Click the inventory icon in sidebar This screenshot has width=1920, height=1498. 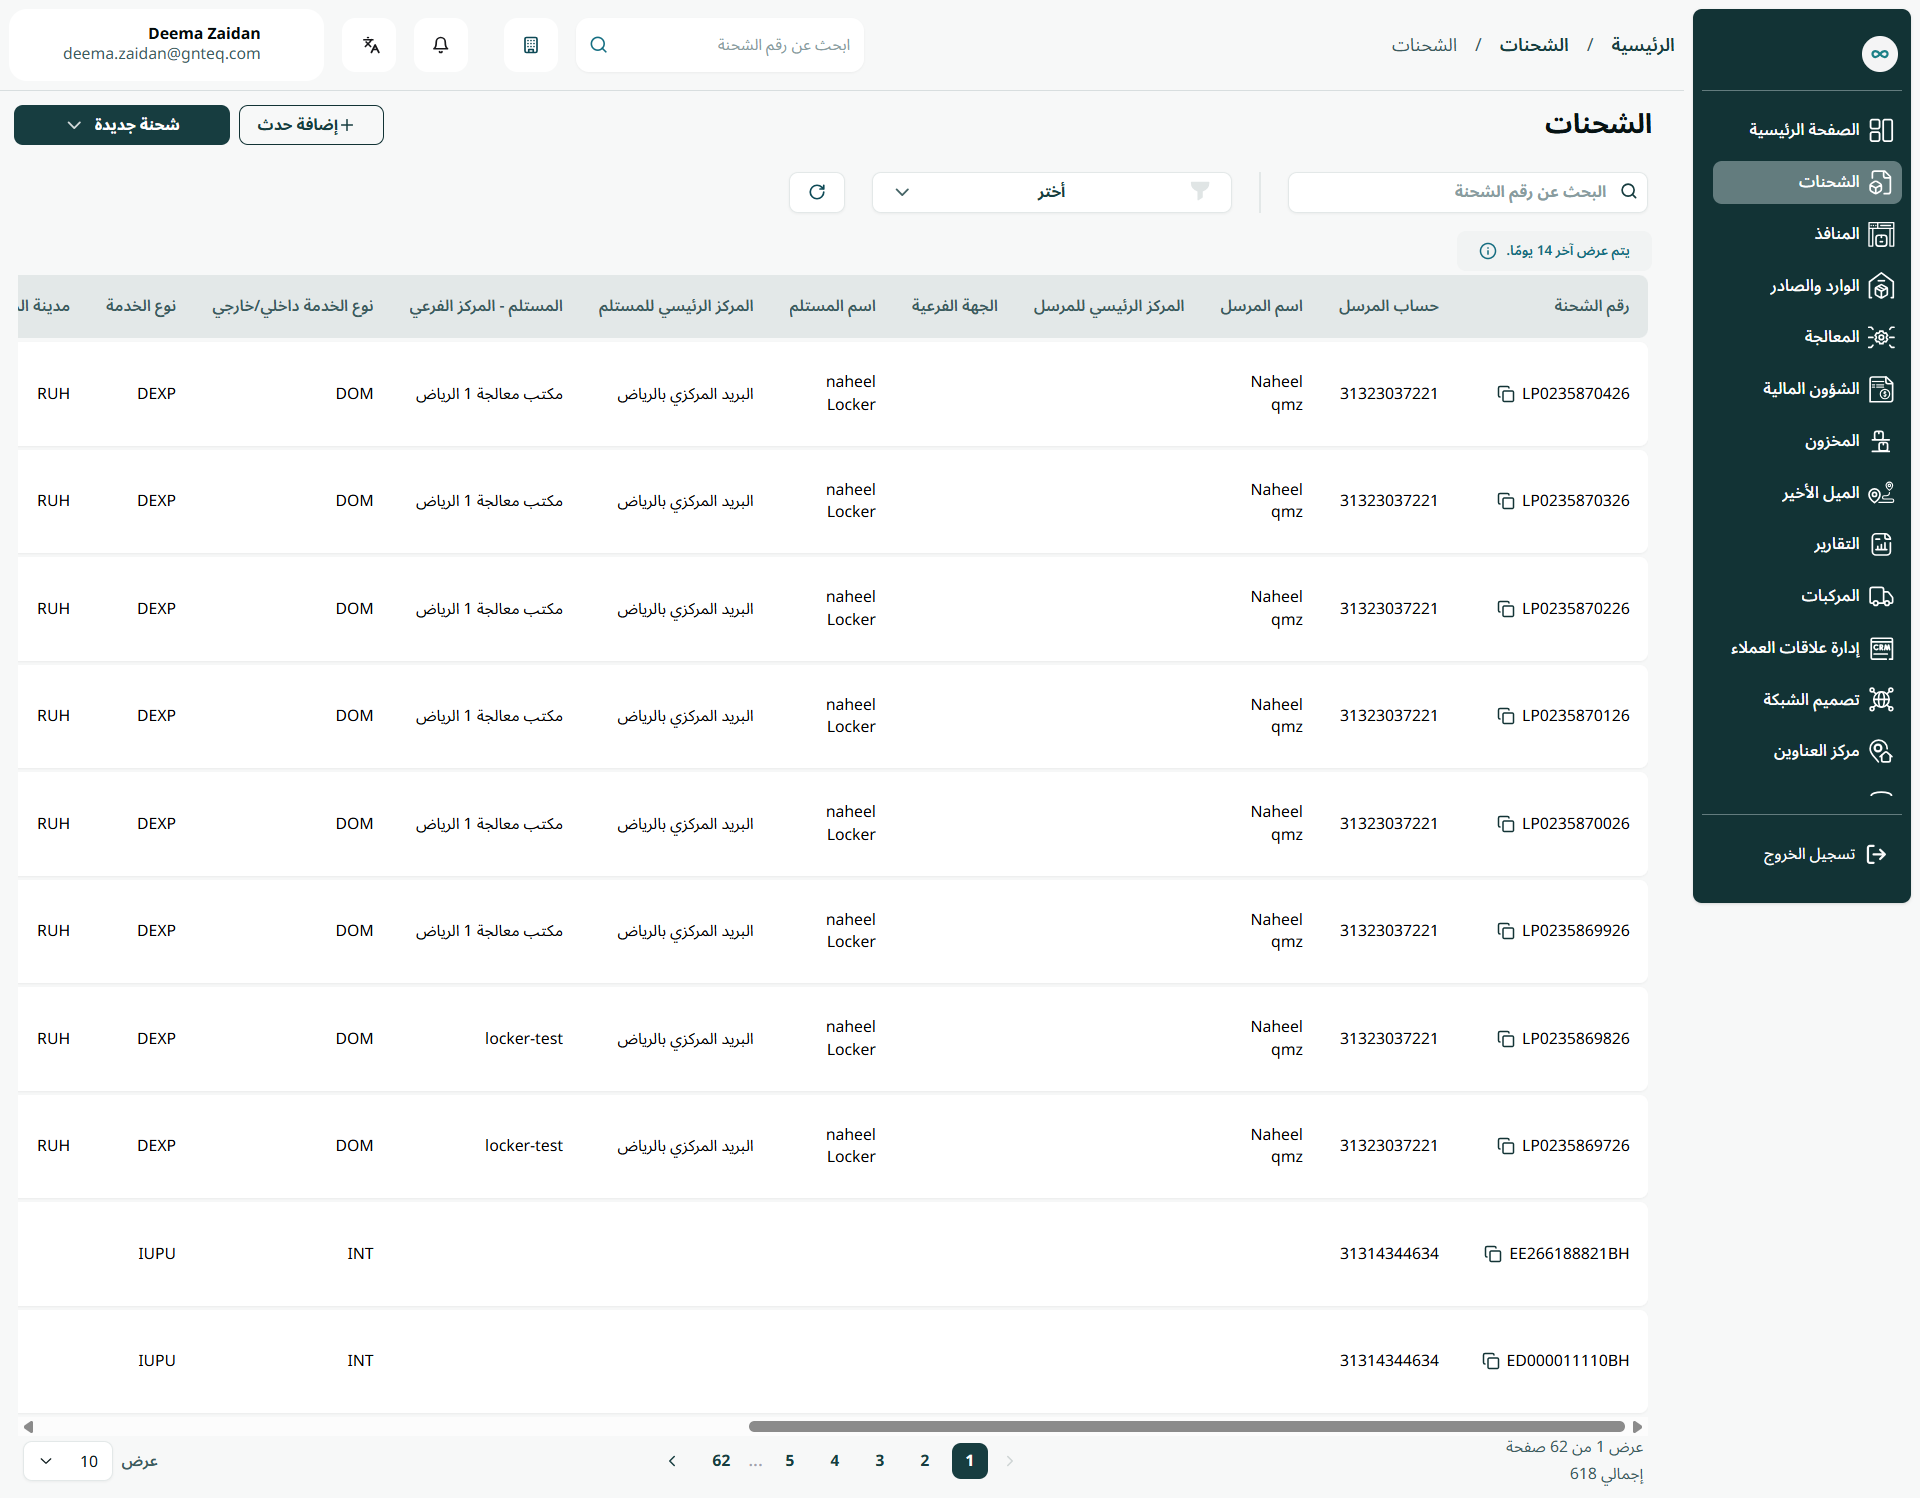(x=1881, y=441)
